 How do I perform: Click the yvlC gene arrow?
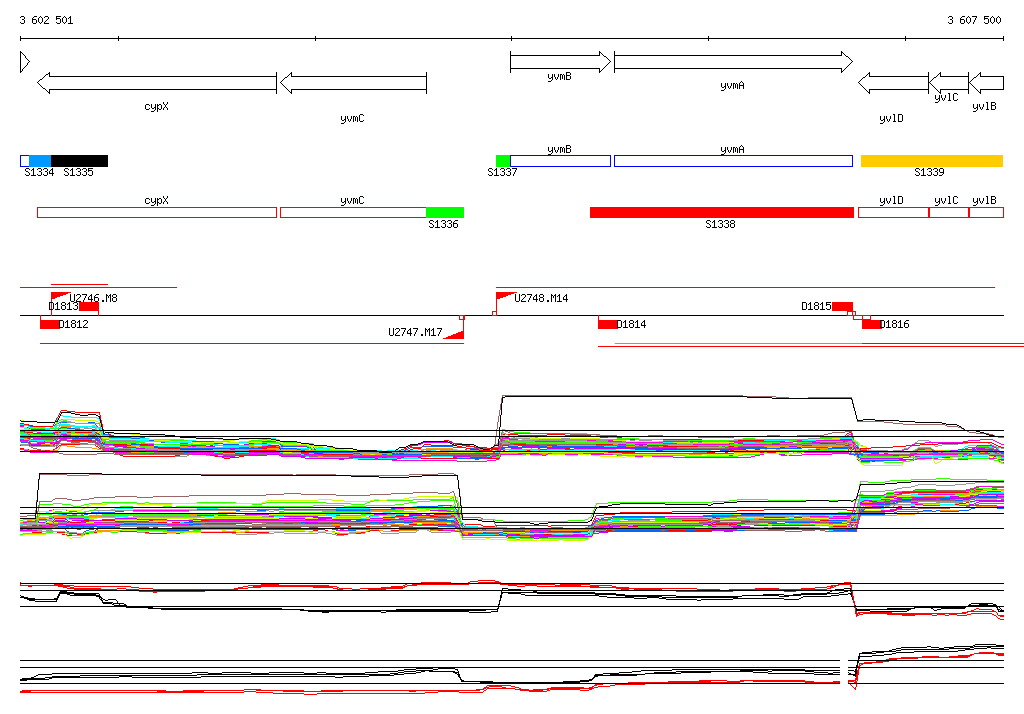(x=948, y=83)
